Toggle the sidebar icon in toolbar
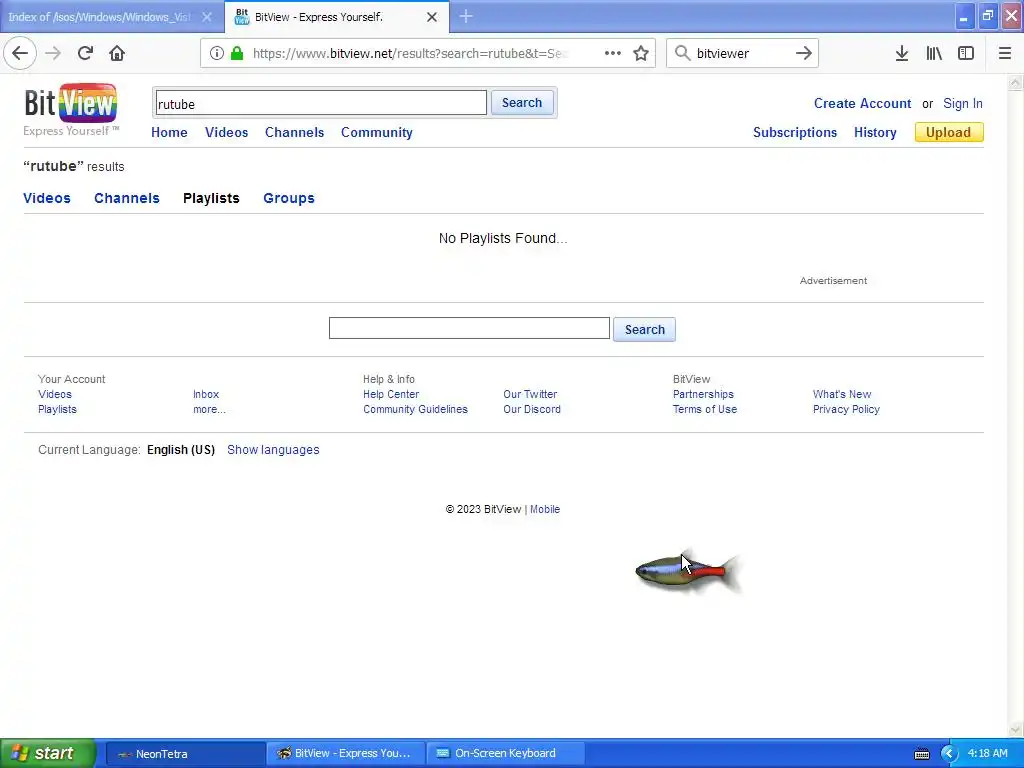1024x768 pixels. [x=966, y=53]
